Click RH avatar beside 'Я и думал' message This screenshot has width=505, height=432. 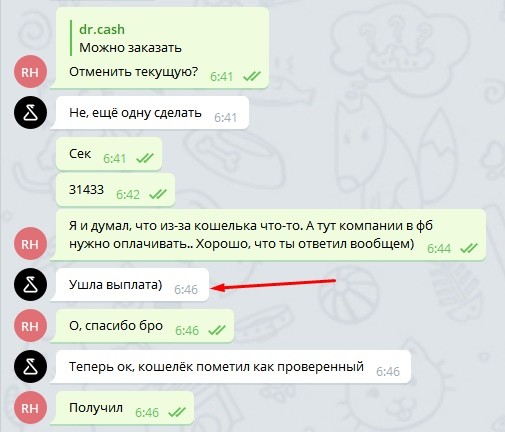click(30, 244)
